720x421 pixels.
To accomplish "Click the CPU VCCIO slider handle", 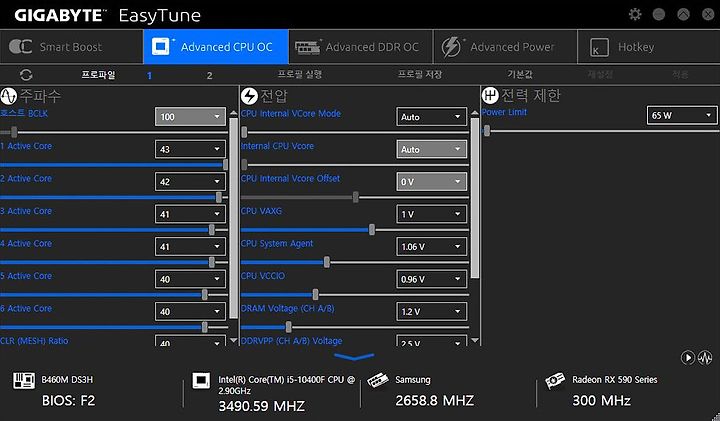I will [x=315, y=295].
